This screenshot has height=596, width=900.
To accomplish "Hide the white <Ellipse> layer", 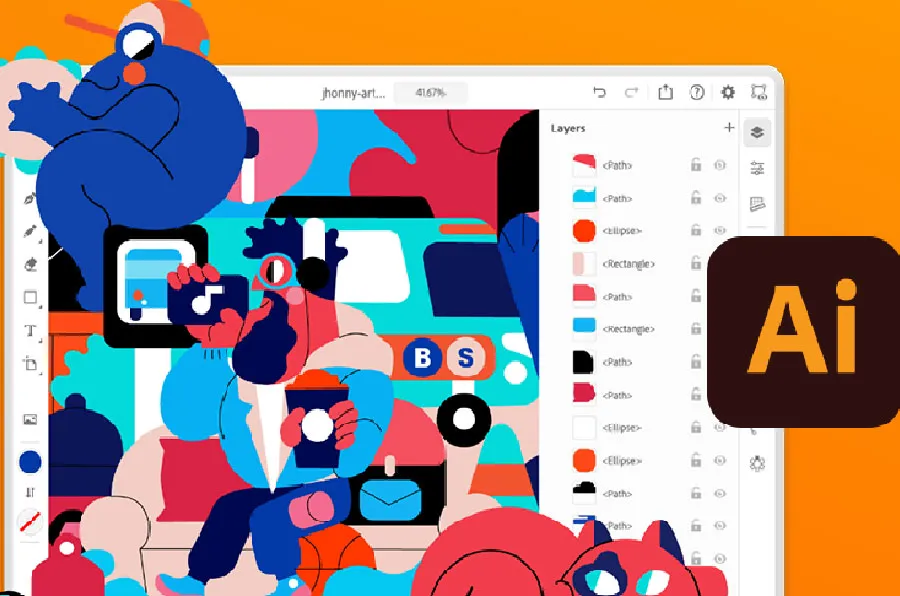I will pyautogui.click(x=718, y=428).
